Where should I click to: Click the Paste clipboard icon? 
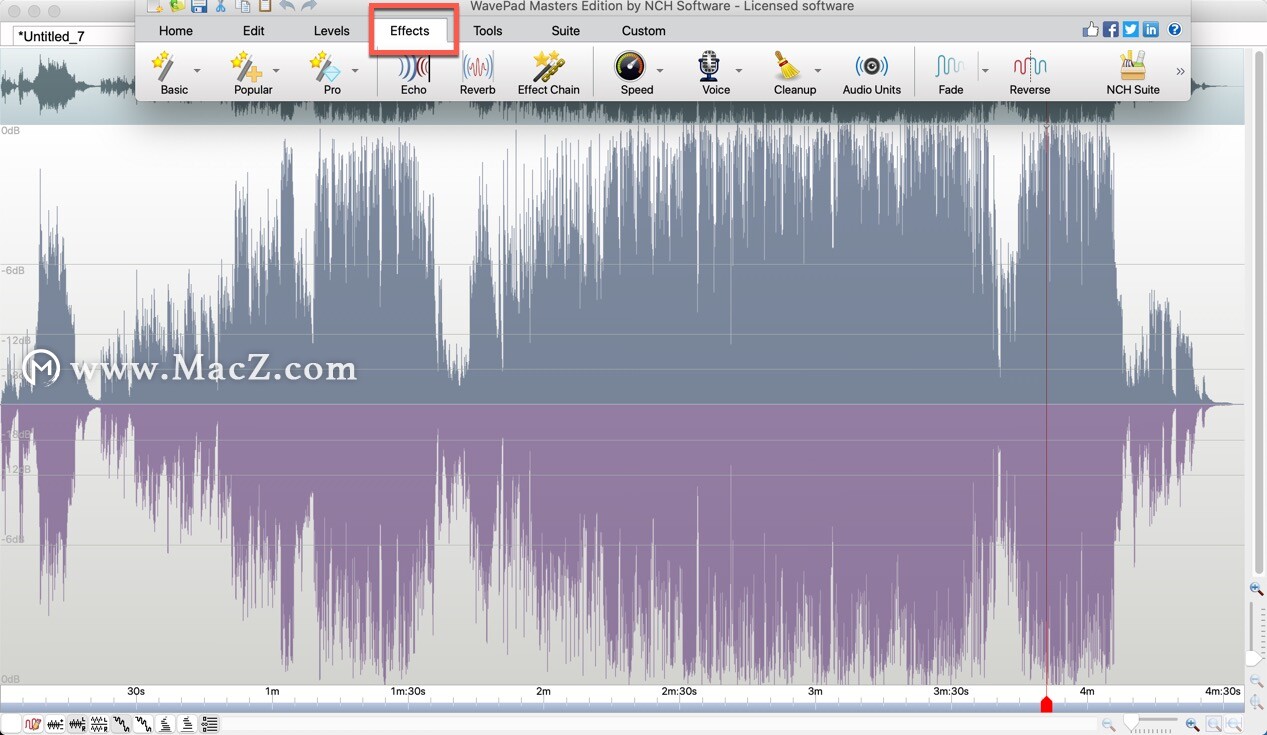coord(265,6)
